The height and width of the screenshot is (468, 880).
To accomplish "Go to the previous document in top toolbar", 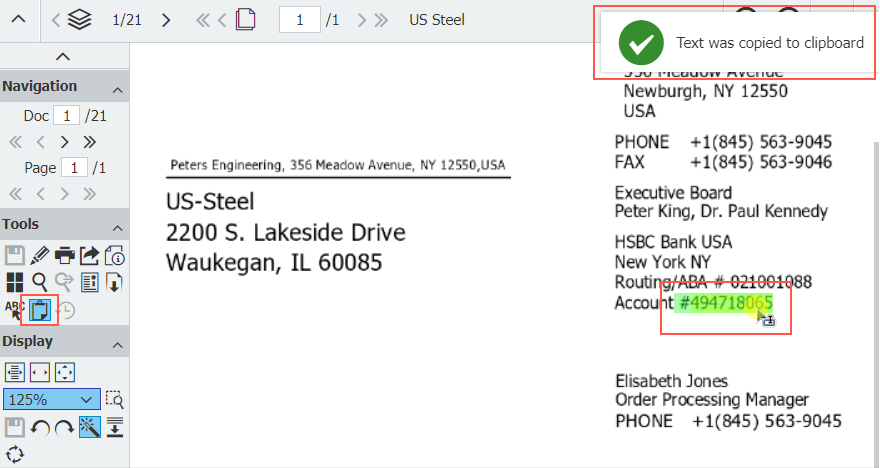I will (55, 20).
